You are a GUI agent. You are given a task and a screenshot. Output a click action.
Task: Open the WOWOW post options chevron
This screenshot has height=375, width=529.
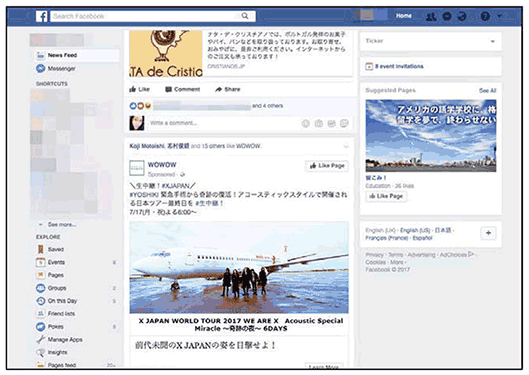(x=346, y=146)
